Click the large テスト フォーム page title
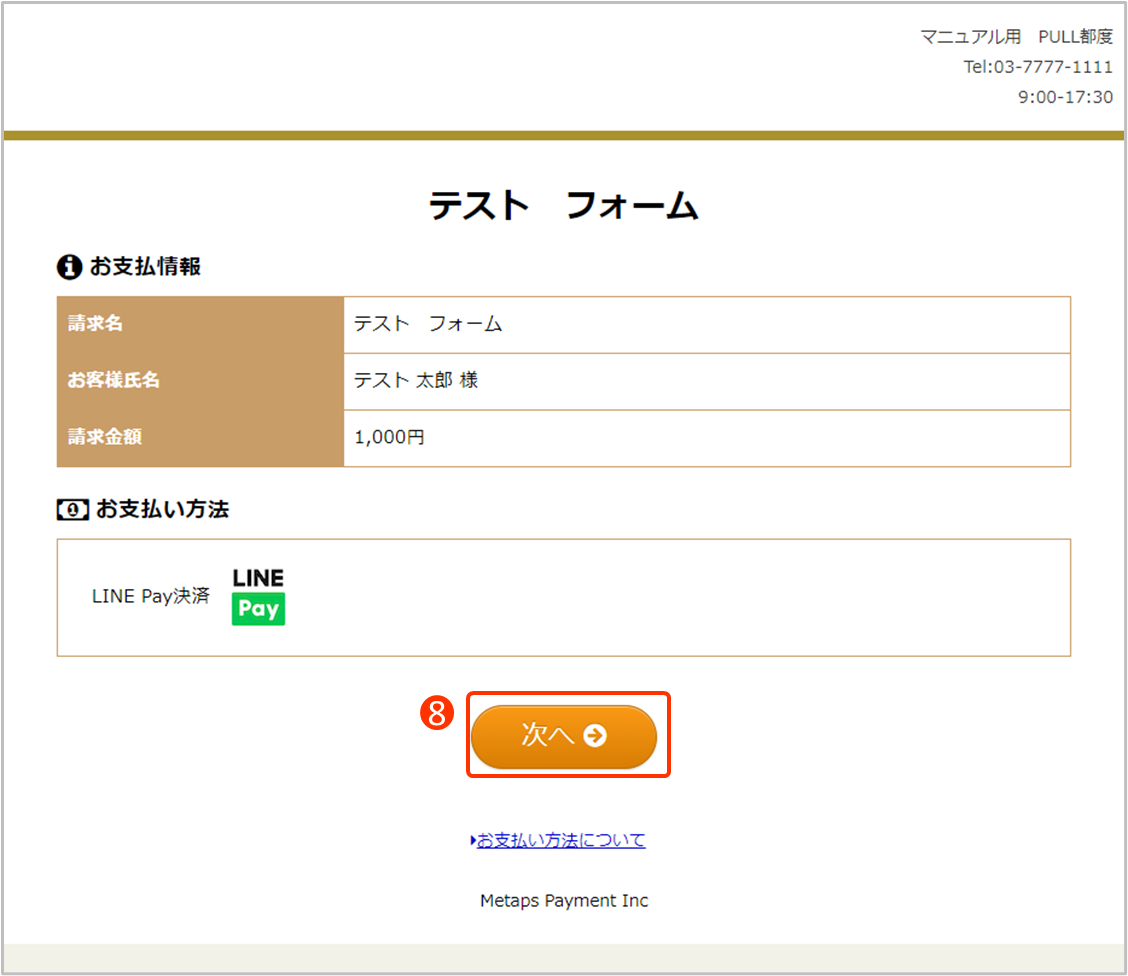Screen dimensions: 1128x976 coord(563,206)
